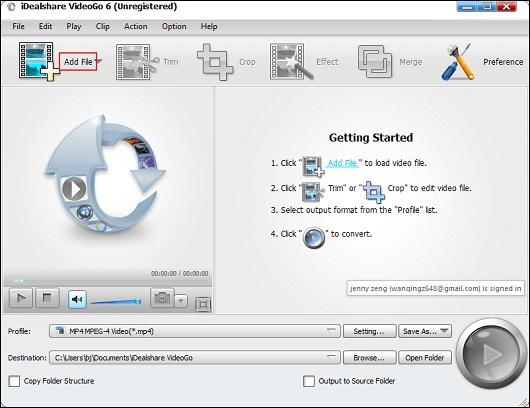
Task: Click the playback seek bar
Action: [x=107, y=281]
